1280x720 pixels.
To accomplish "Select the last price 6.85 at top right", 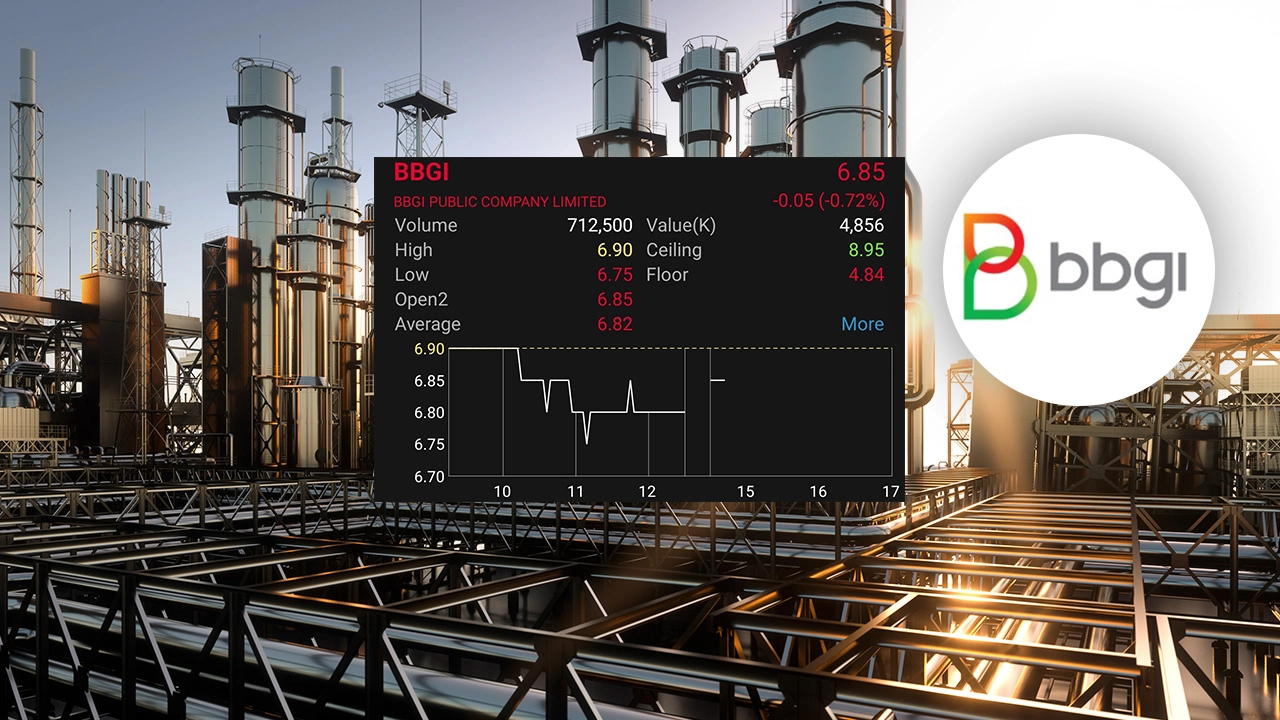I will 861,173.
